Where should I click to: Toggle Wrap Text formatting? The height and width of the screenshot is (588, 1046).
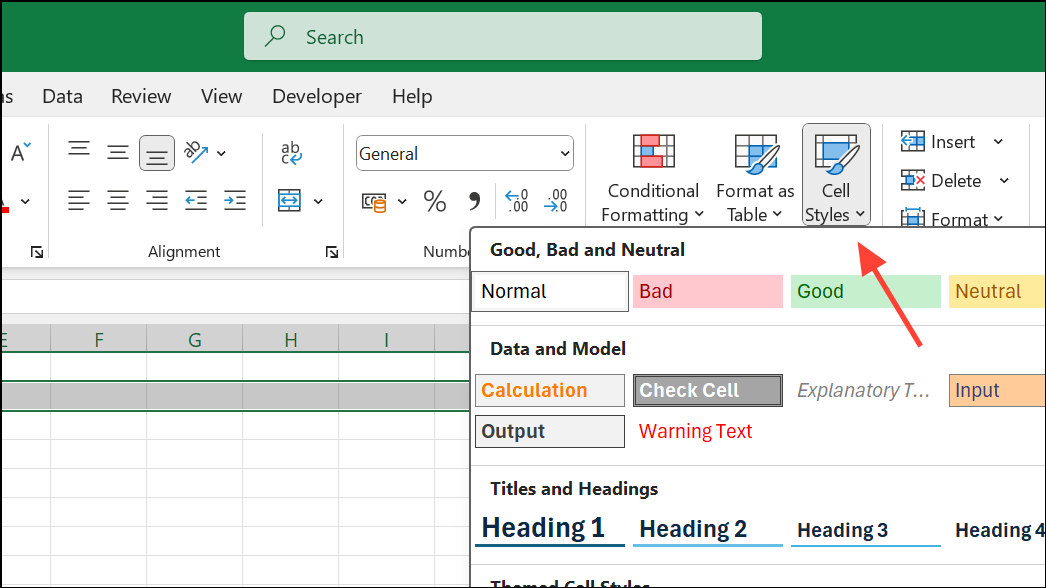pyautogui.click(x=290, y=151)
